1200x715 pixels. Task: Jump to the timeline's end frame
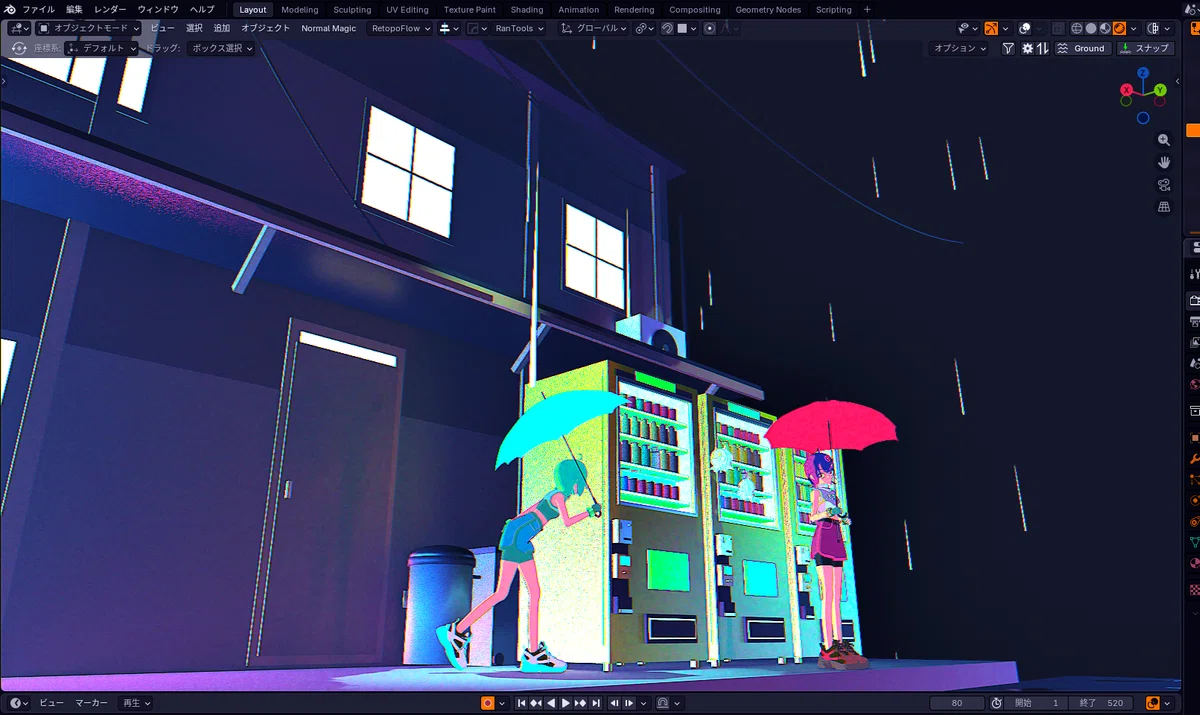point(596,703)
